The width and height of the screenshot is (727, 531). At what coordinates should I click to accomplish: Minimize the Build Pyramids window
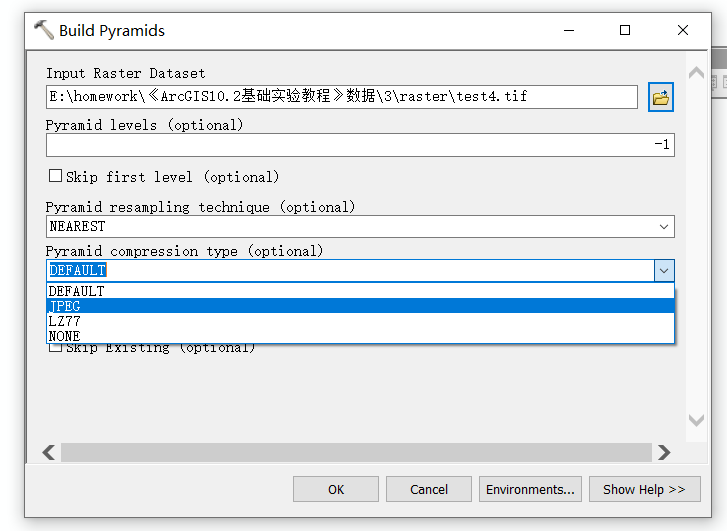(569, 31)
